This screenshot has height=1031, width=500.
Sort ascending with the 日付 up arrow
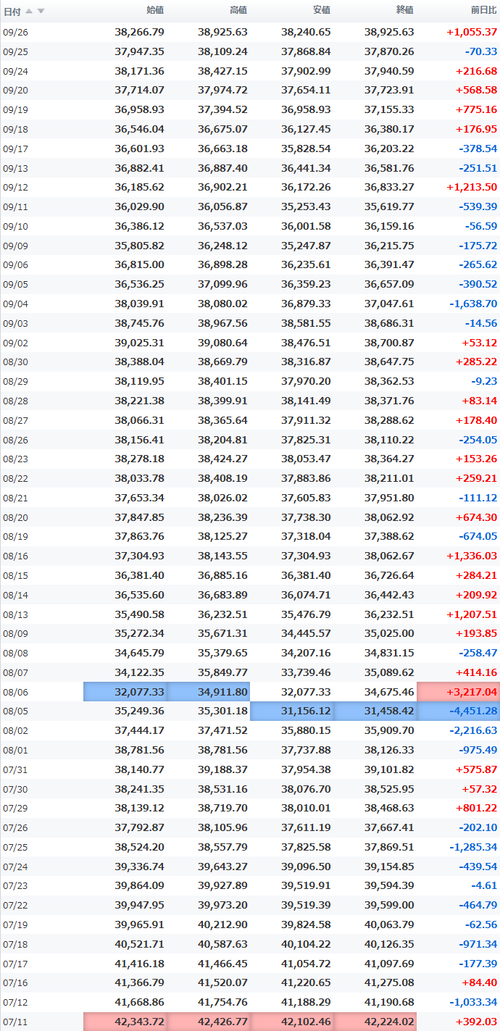point(29,11)
